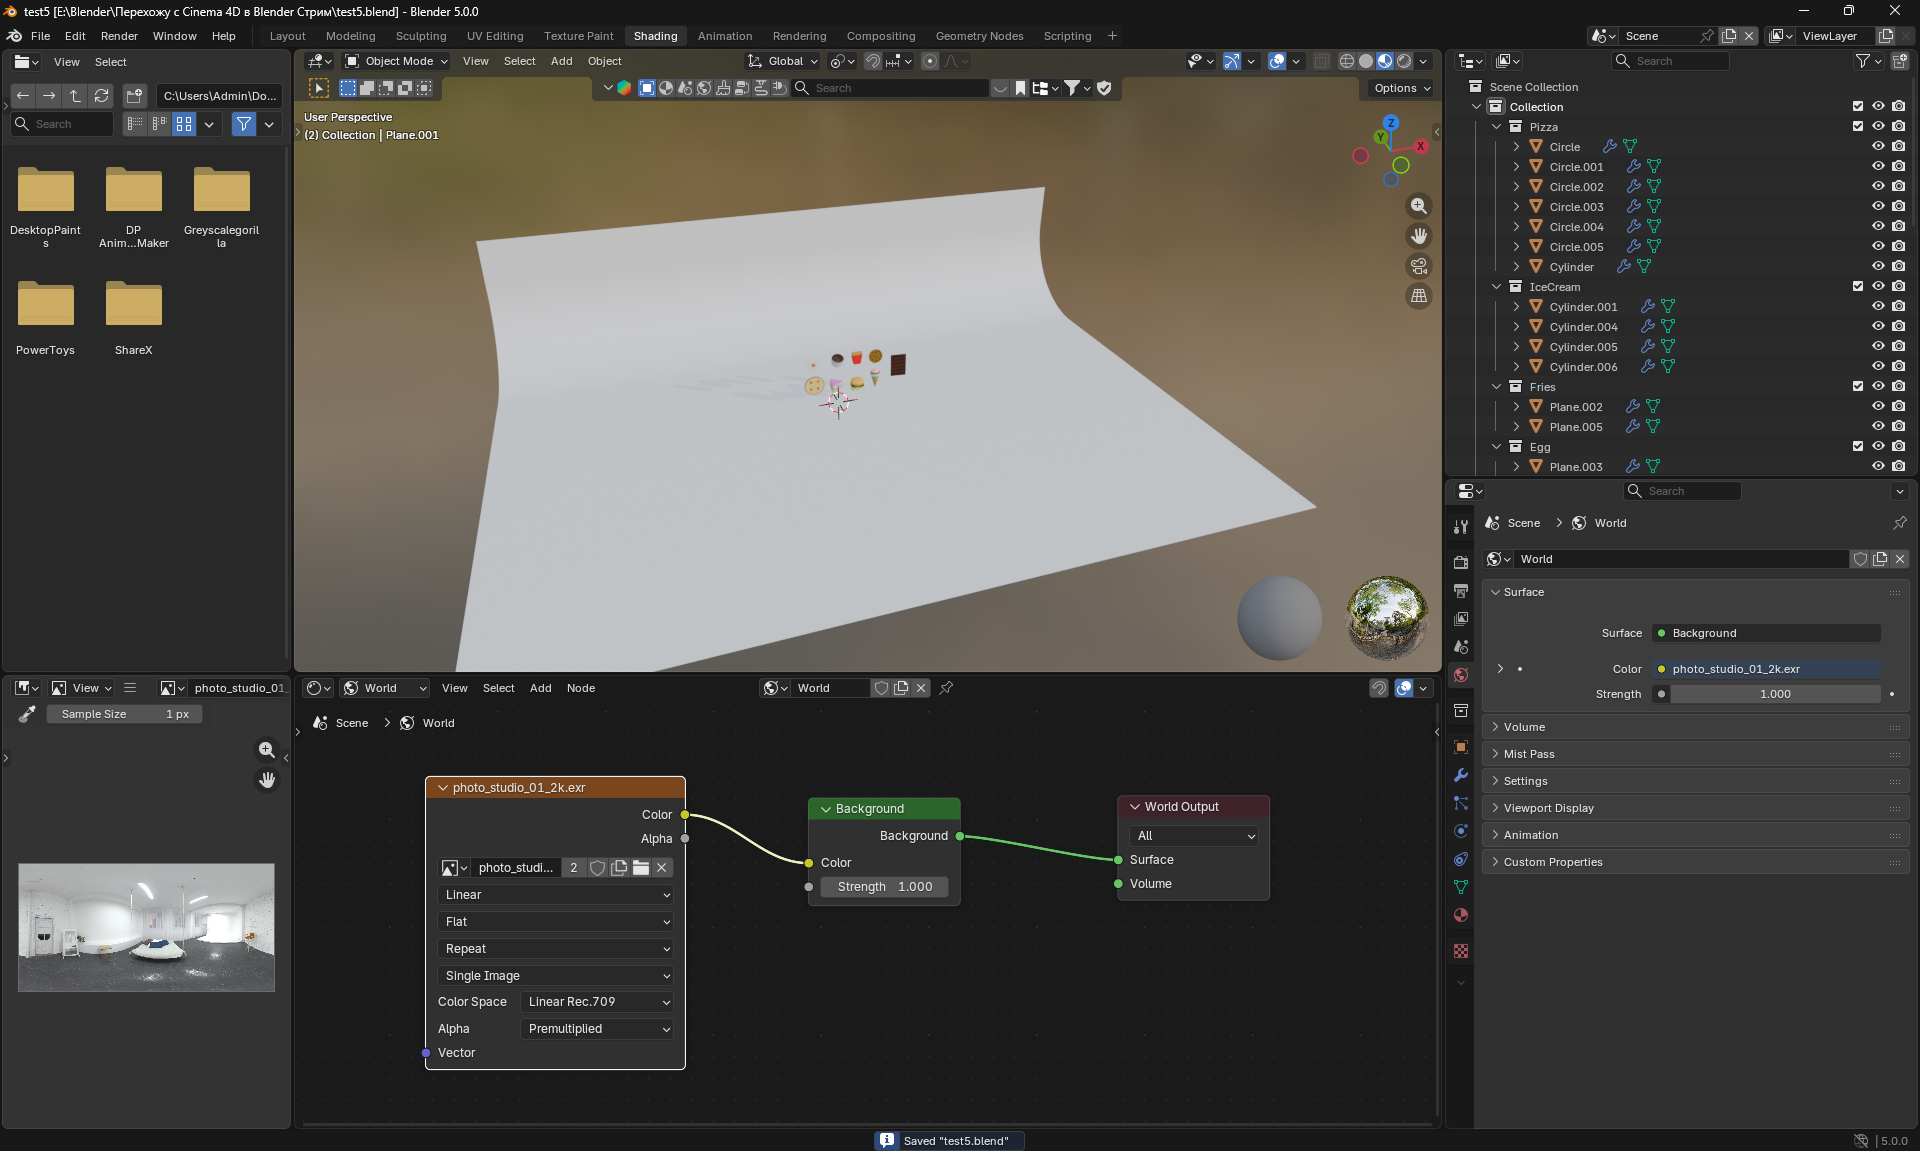Refresh the file browser directory
This screenshot has height=1151, width=1920.
click(x=101, y=96)
